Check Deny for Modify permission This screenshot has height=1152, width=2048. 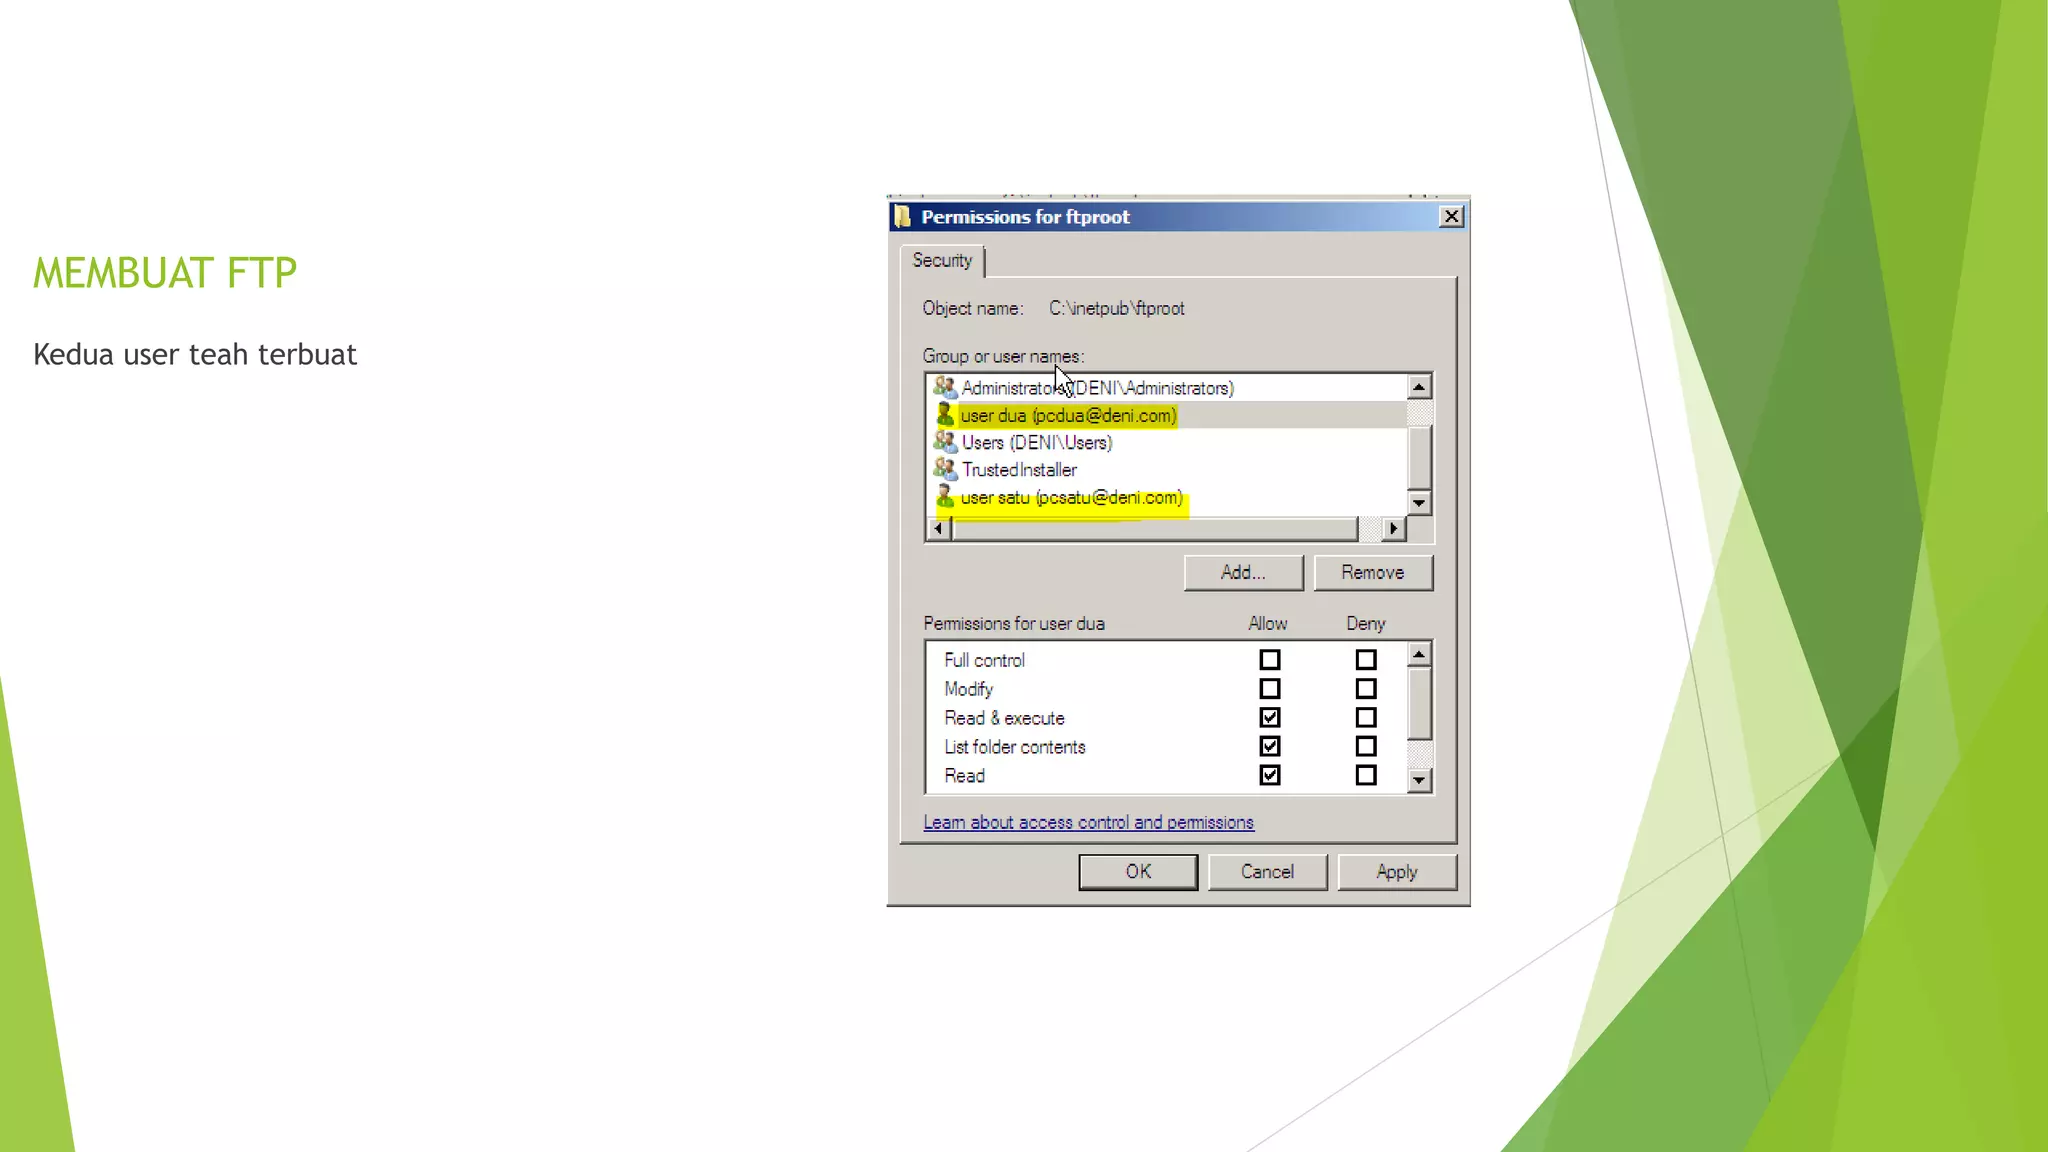pyautogui.click(x=1365, y=689)
